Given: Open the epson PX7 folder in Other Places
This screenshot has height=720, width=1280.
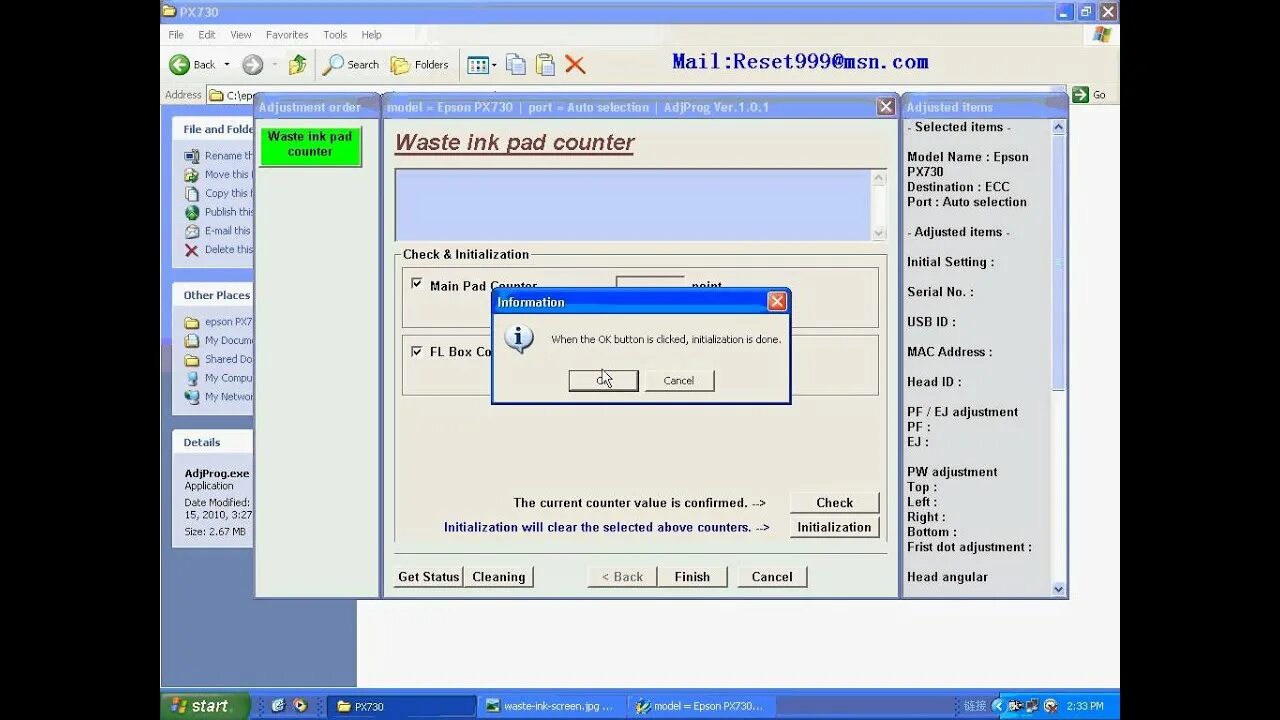Looking at the screenshot, I should 218,322.
